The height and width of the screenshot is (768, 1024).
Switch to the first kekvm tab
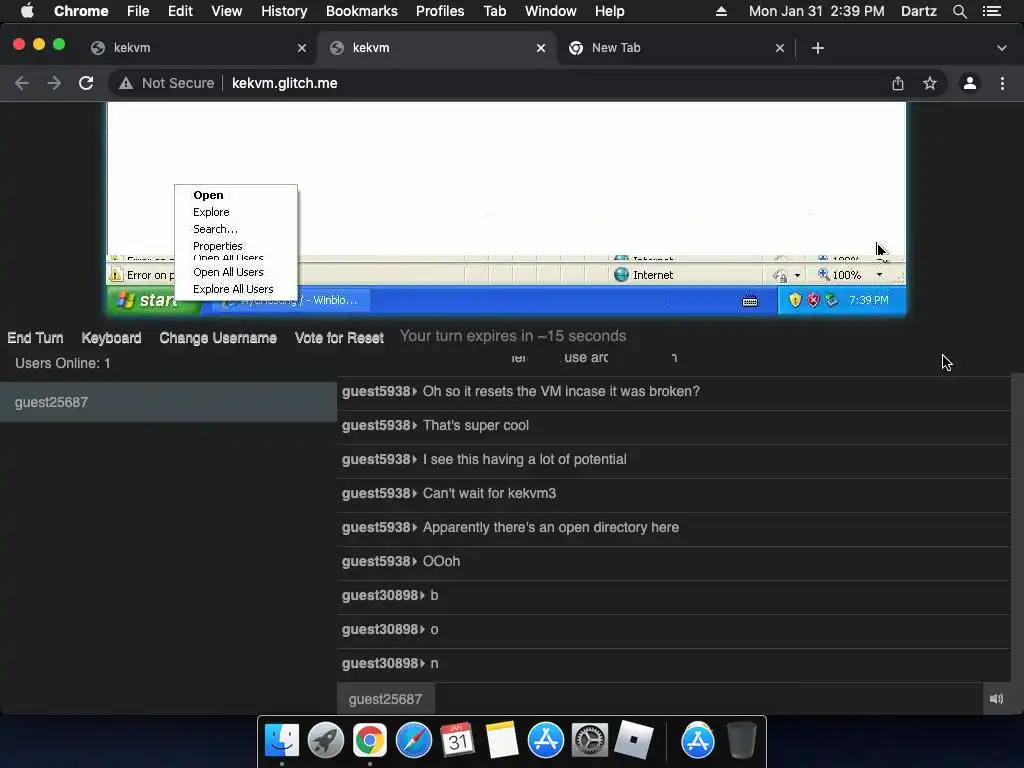coord(197,48)
